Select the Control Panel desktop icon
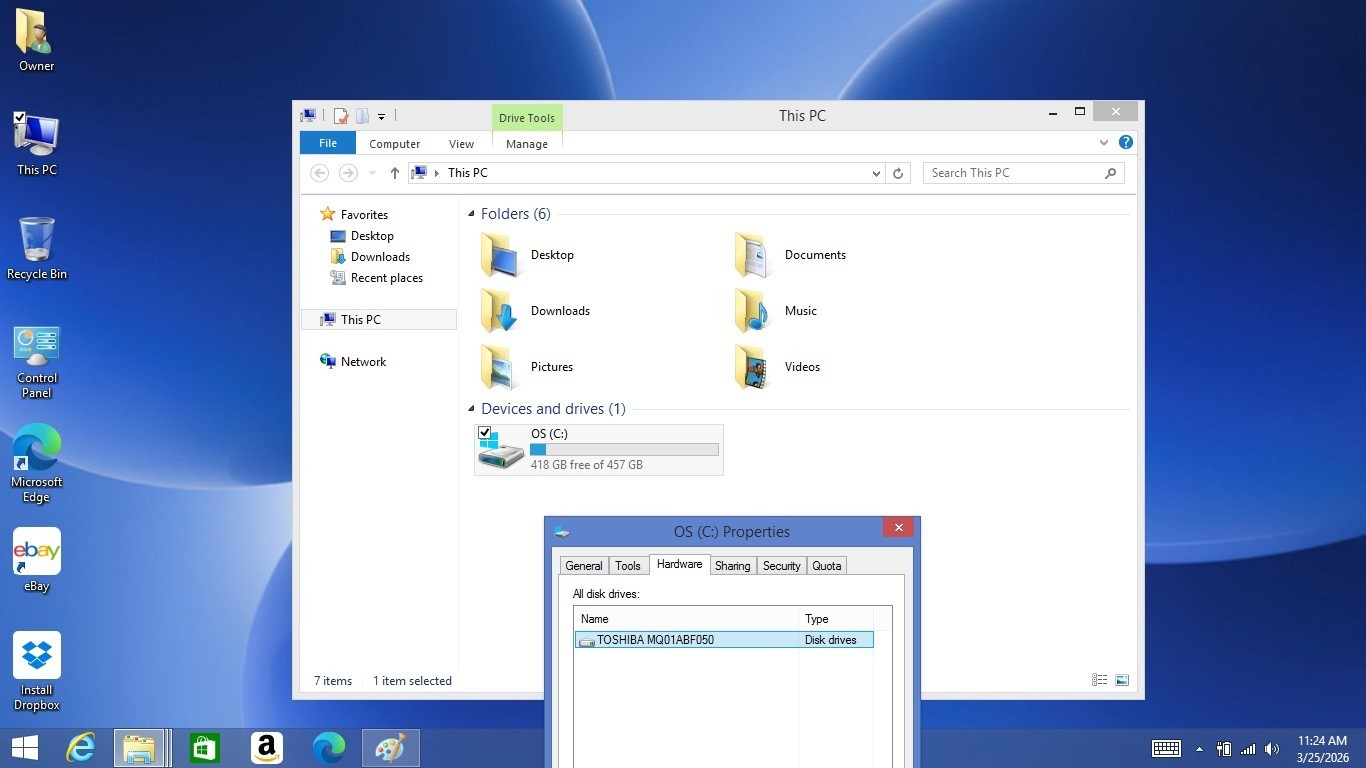 coord(37,361)
